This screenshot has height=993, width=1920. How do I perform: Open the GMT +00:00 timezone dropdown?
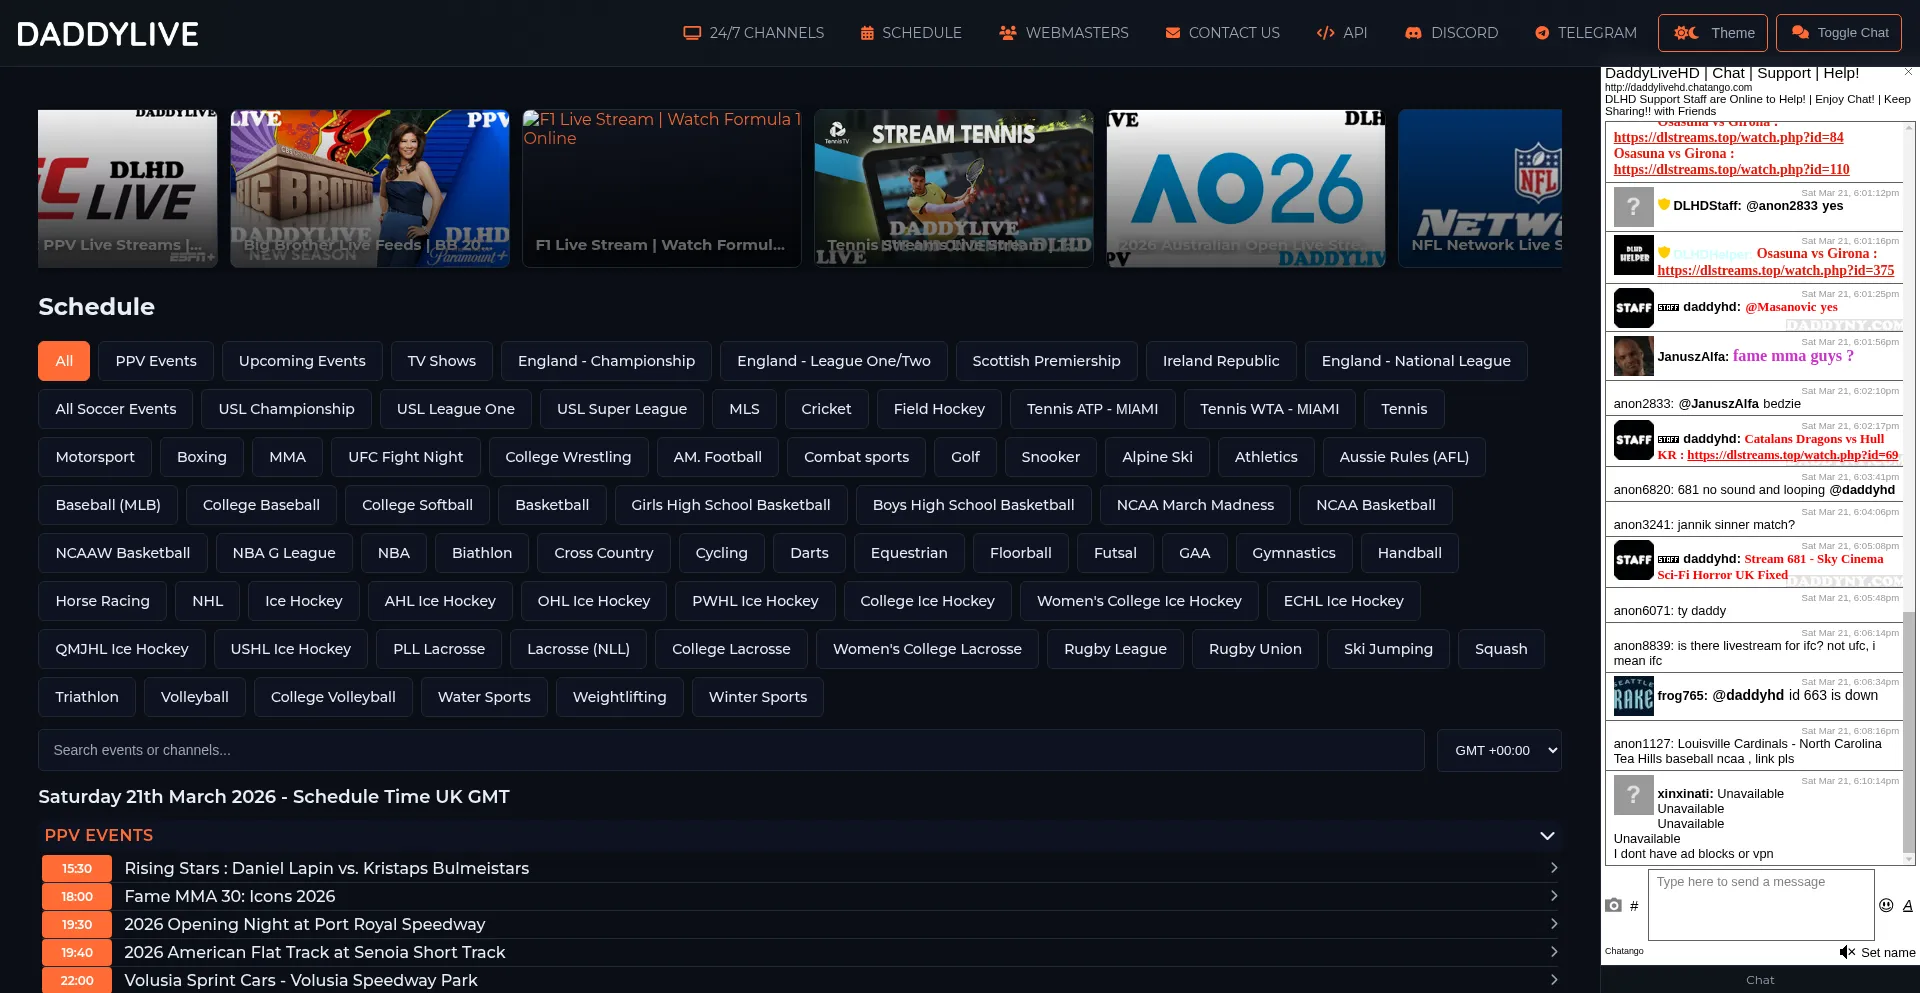tap(1499, 750)
